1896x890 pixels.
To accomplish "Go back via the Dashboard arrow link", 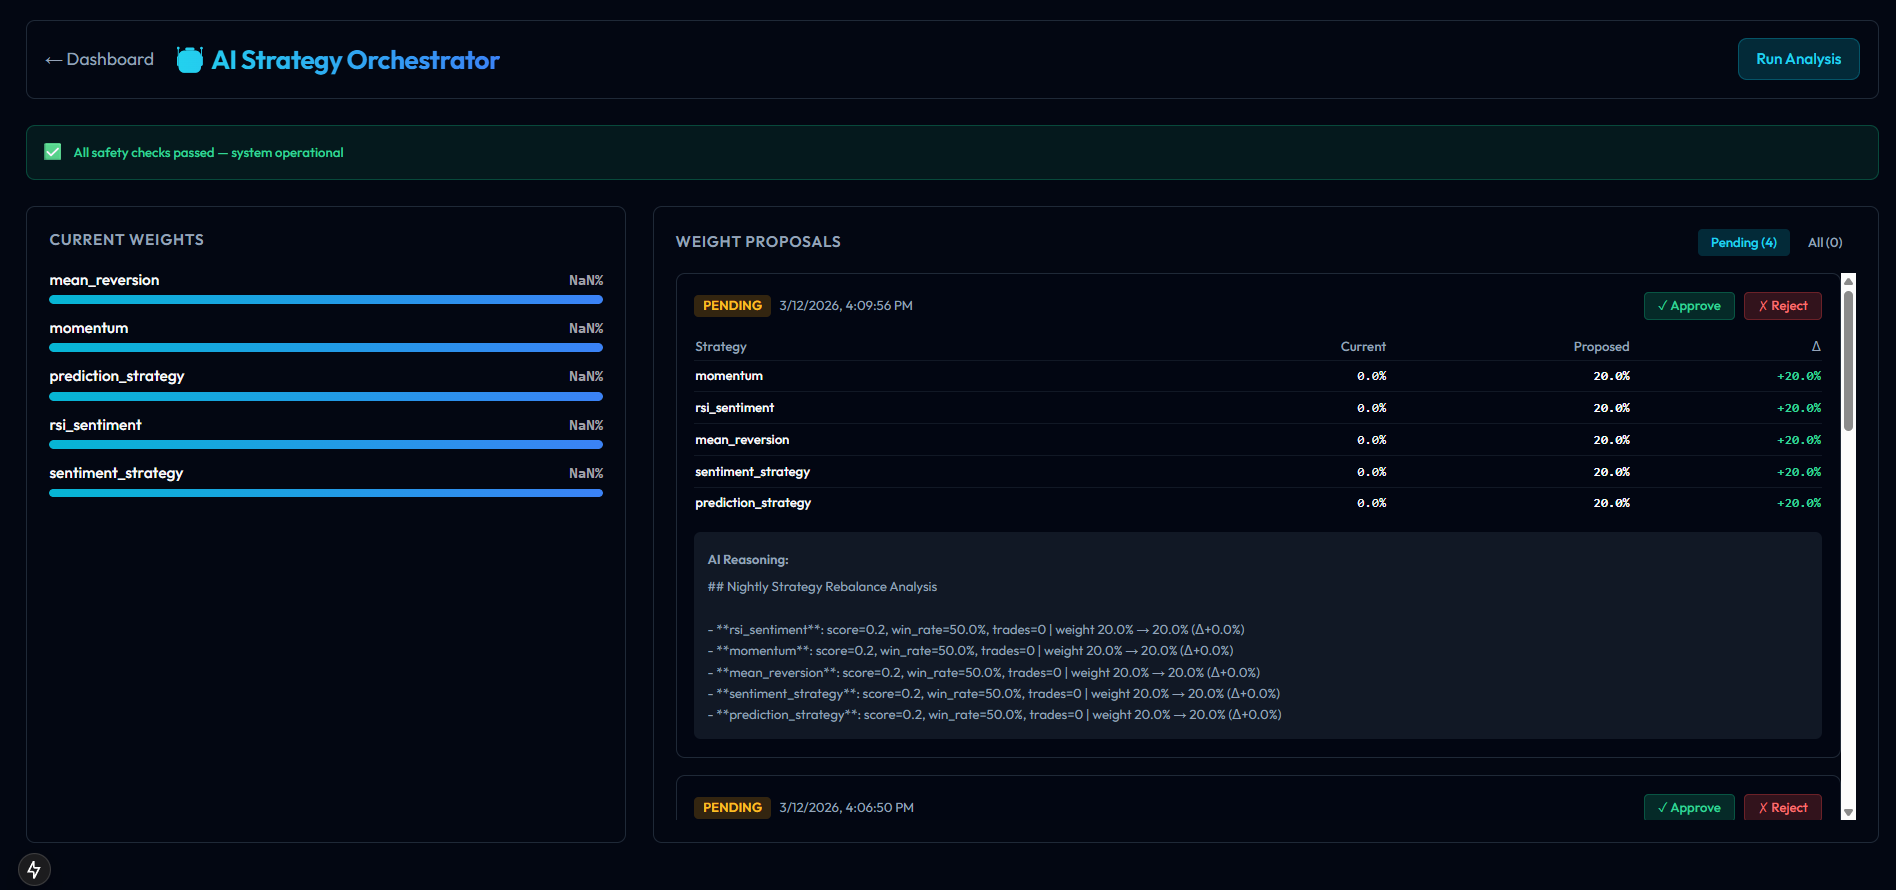I will [x=100, y=60].
